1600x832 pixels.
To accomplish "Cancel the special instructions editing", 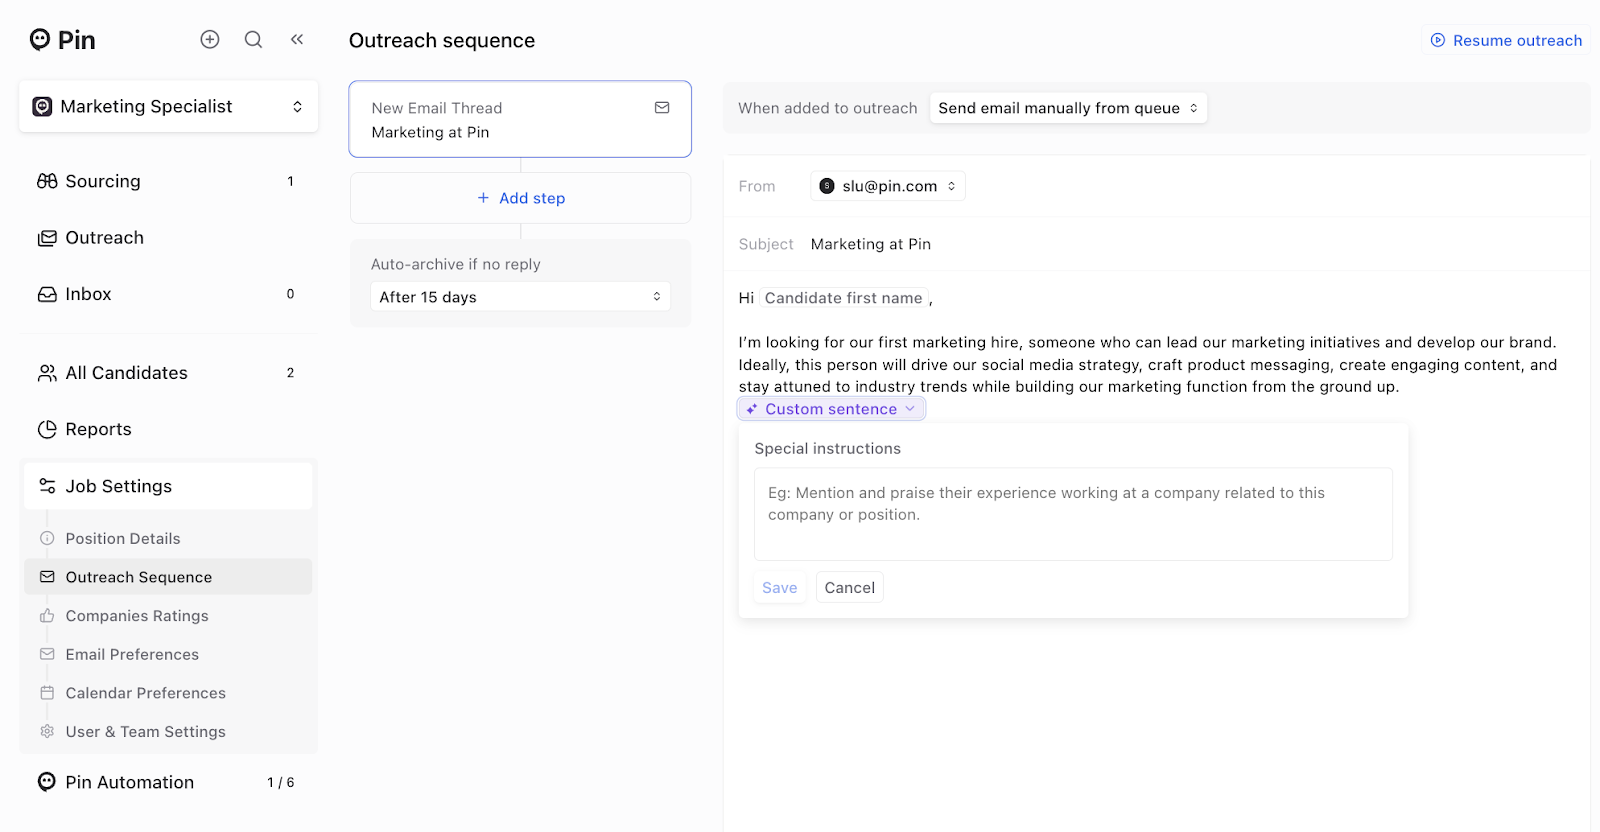I will [x=849, y=588].
